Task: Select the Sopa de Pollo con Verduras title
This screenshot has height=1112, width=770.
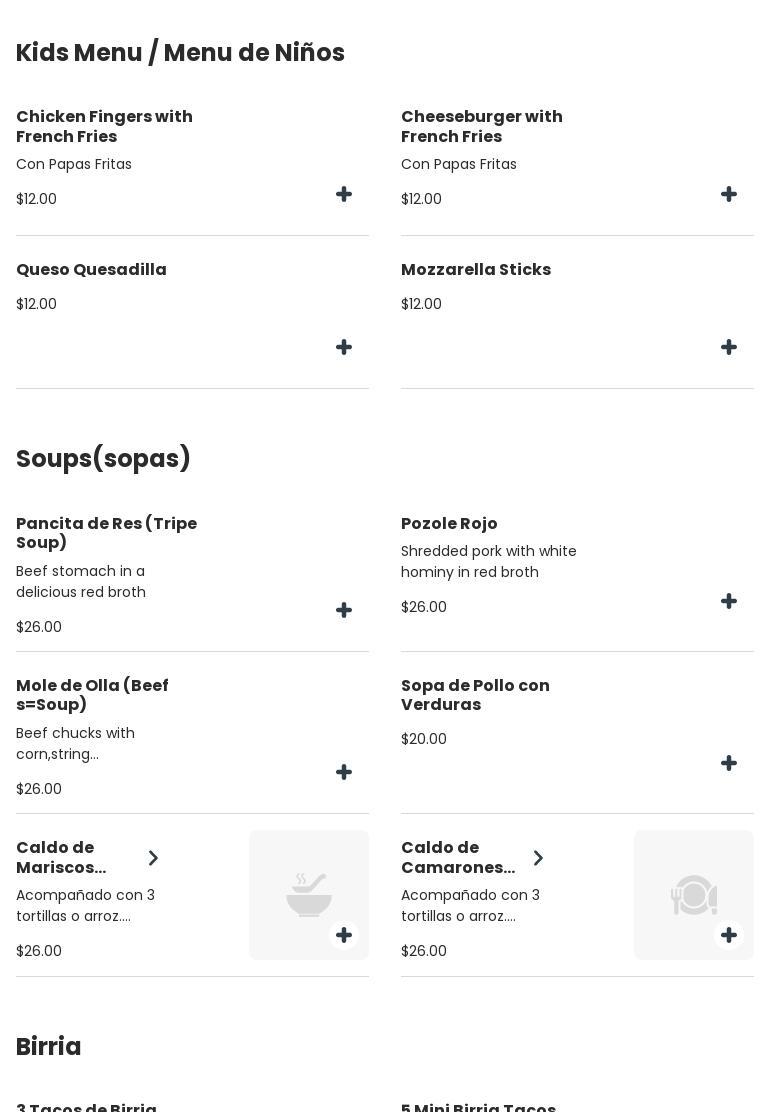Action: point(475,695)
